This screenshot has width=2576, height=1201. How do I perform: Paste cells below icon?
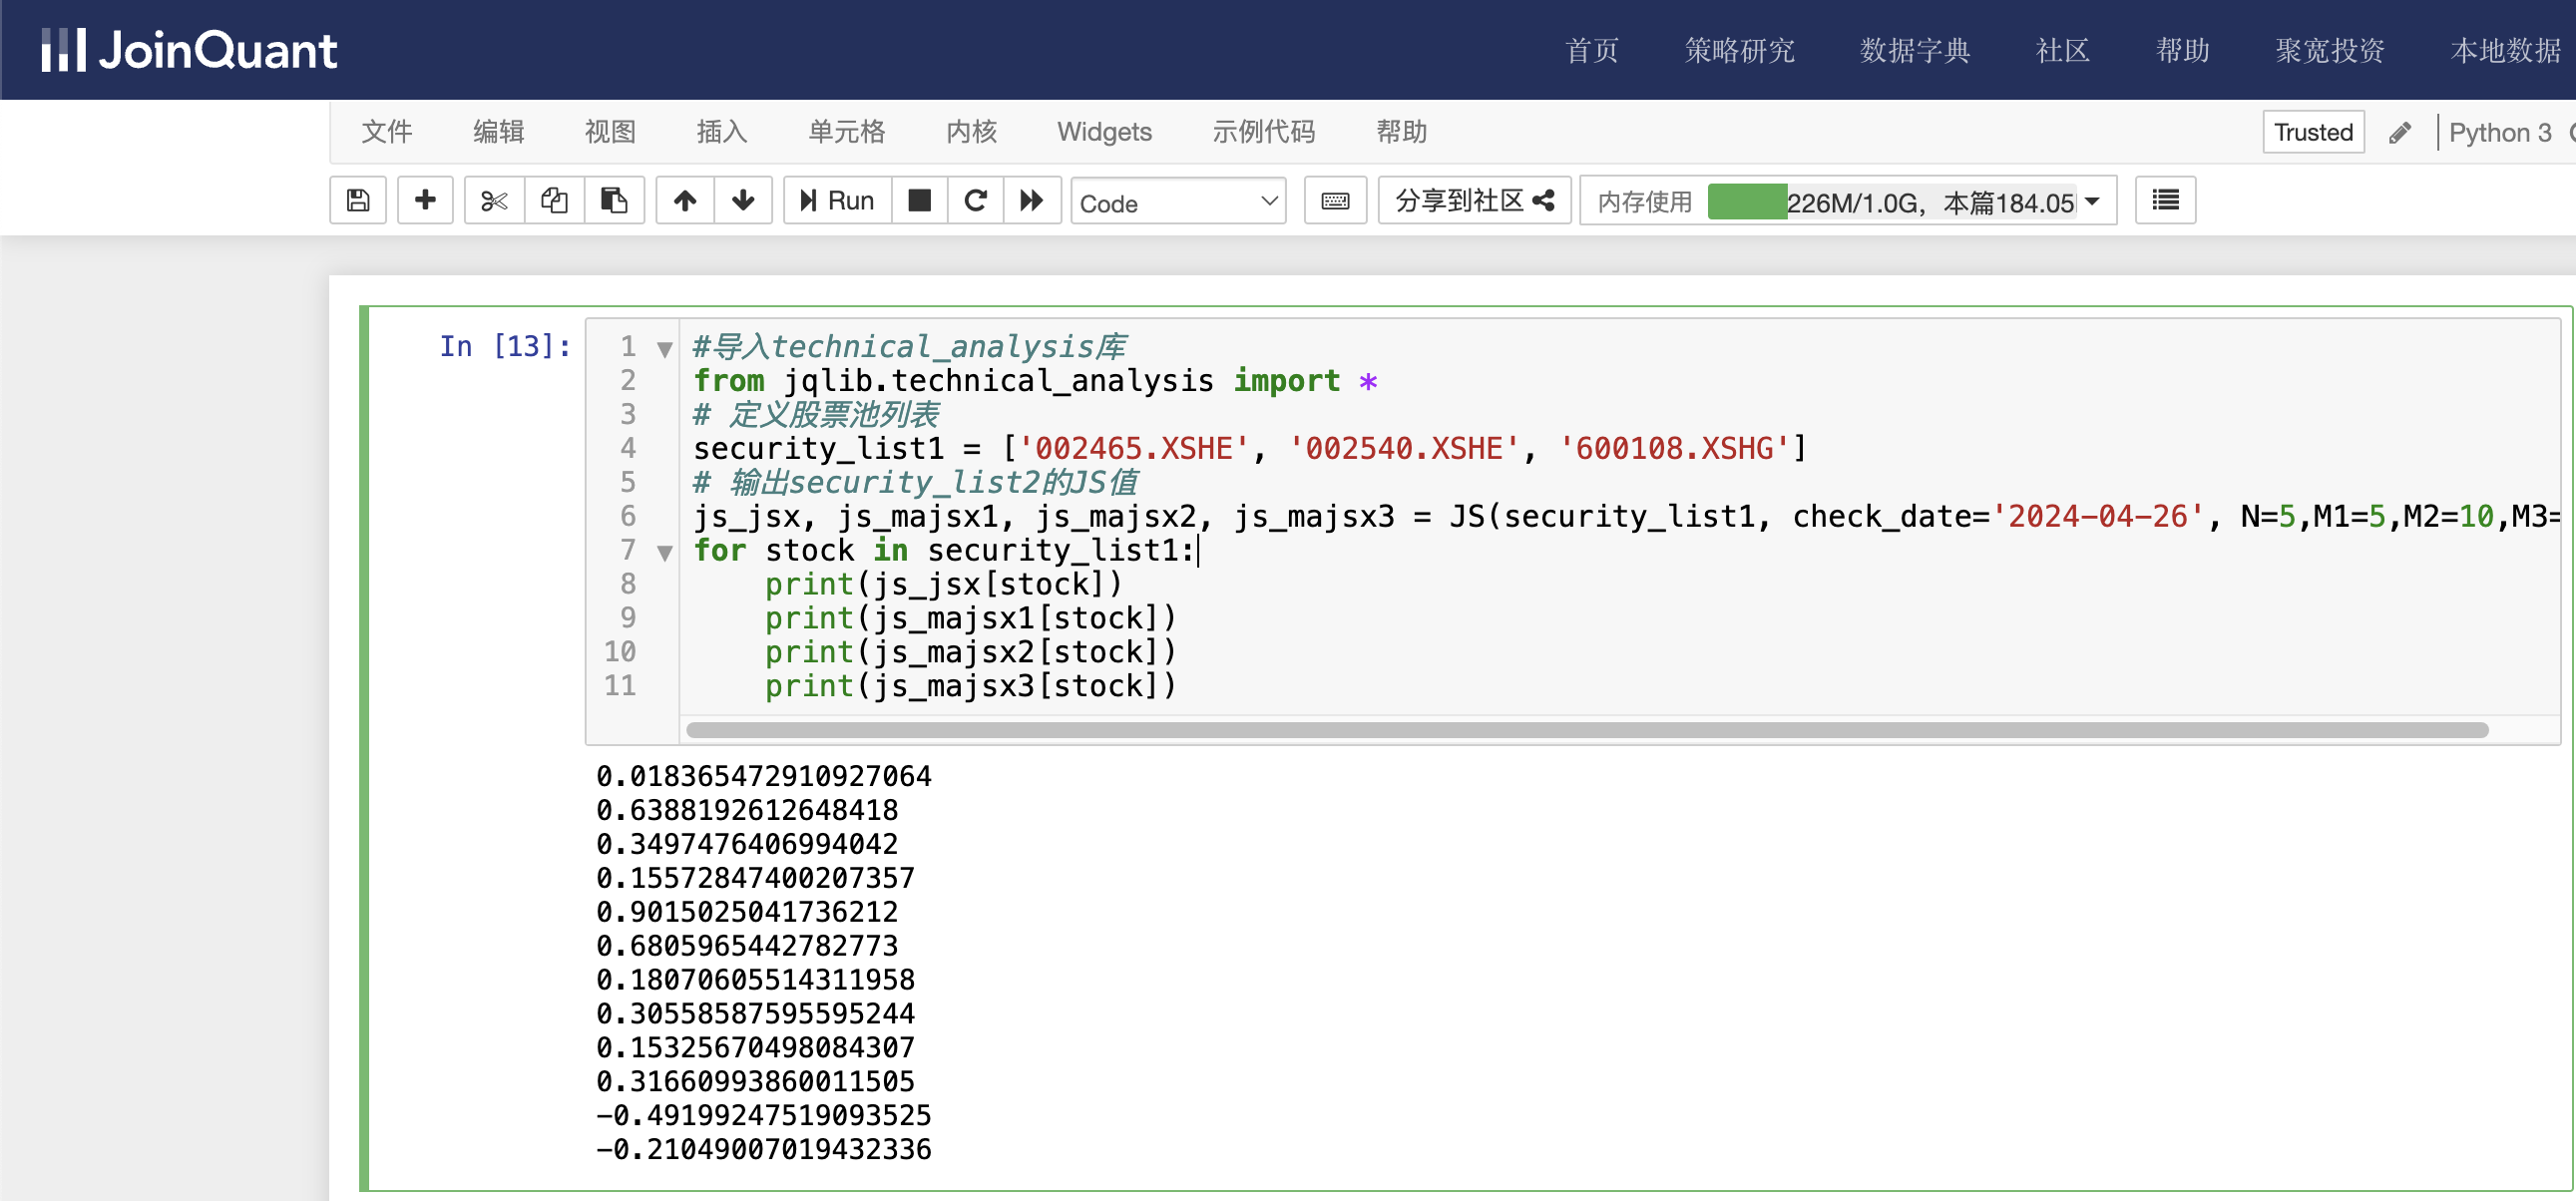tap(614, 201)
